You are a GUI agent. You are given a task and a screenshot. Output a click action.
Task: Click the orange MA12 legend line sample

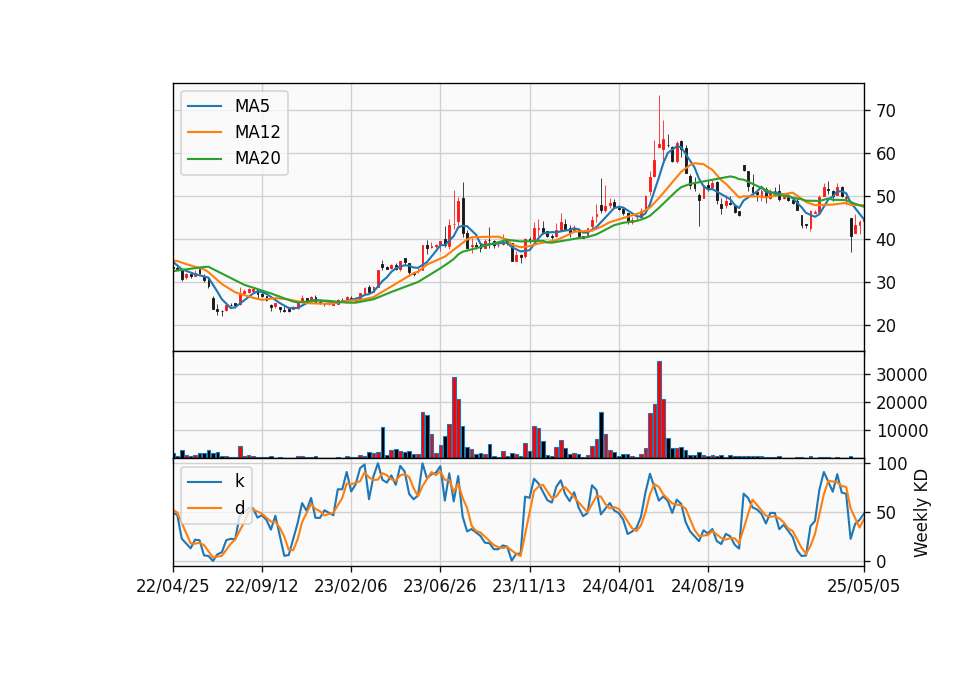204,132
